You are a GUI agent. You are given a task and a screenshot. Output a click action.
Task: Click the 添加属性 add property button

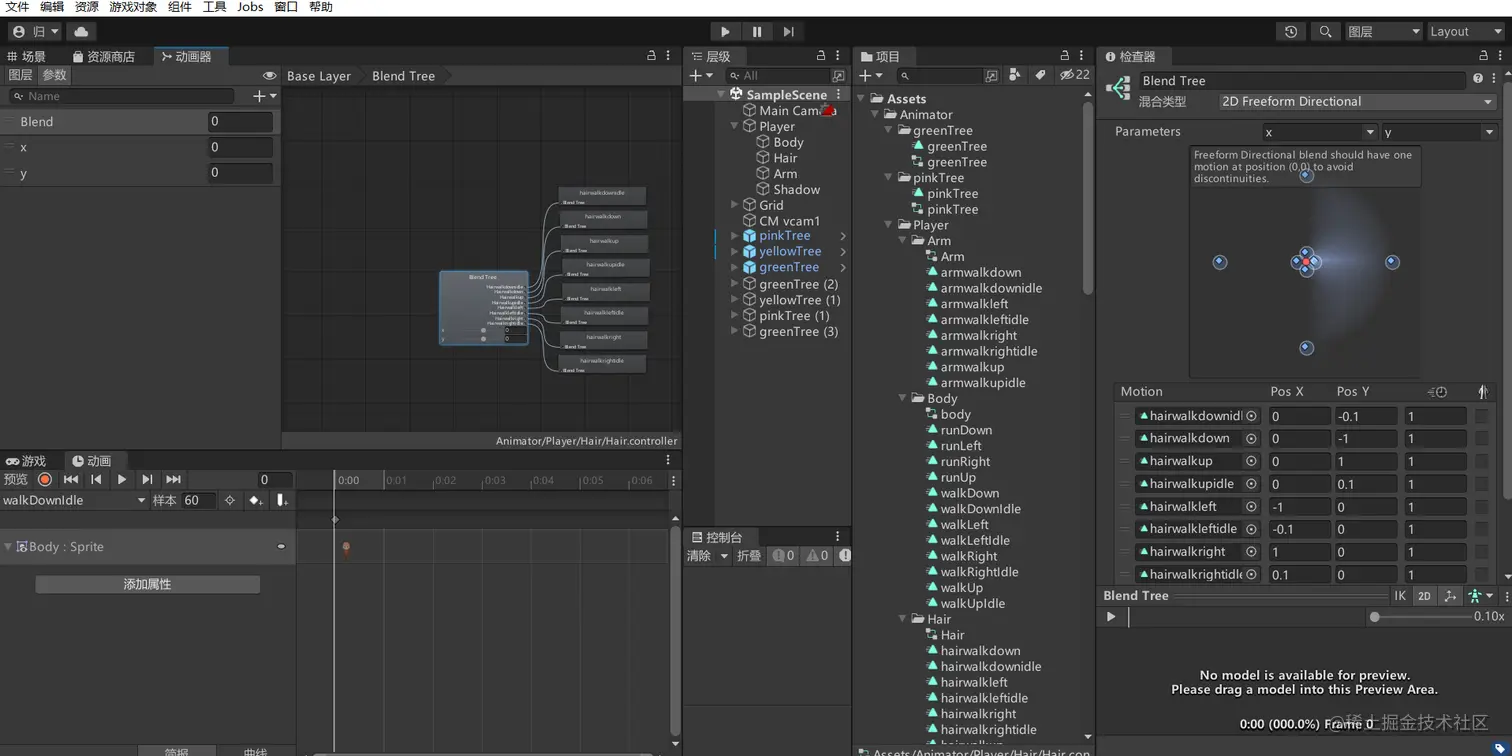coord(148,584)
